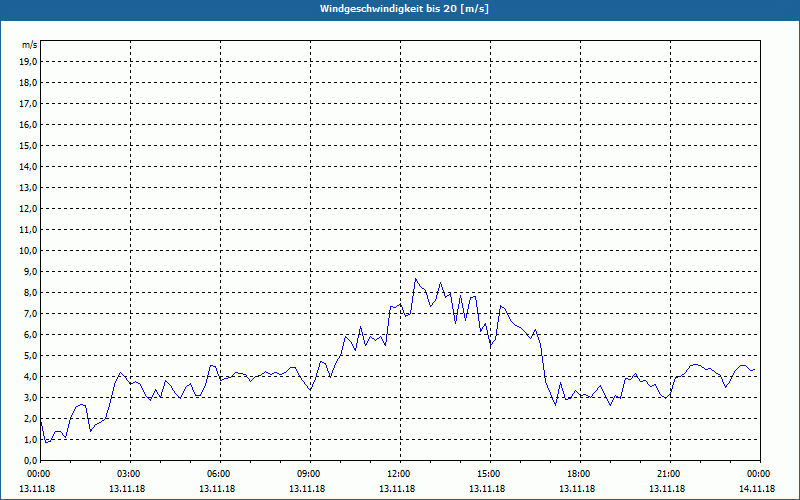Click the wind speed peak near 12:30

(416, 279)
